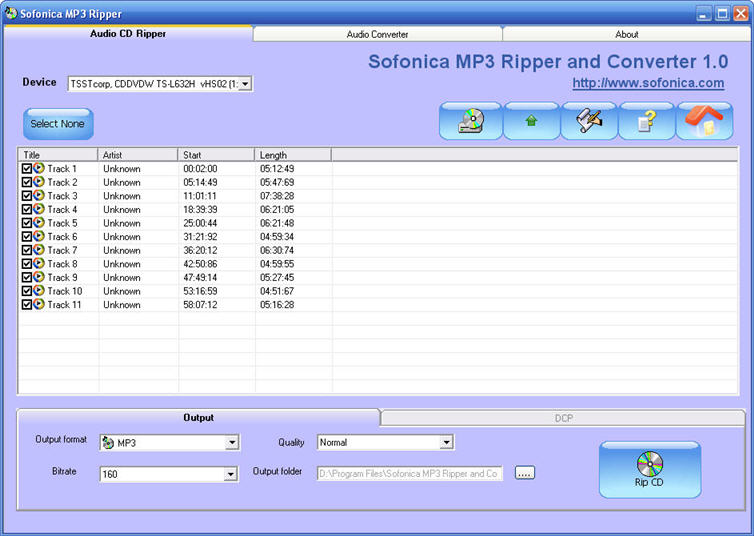Toggle the checkbox for Track 7
Screen dimensions: 754x536
pos(27,250)
